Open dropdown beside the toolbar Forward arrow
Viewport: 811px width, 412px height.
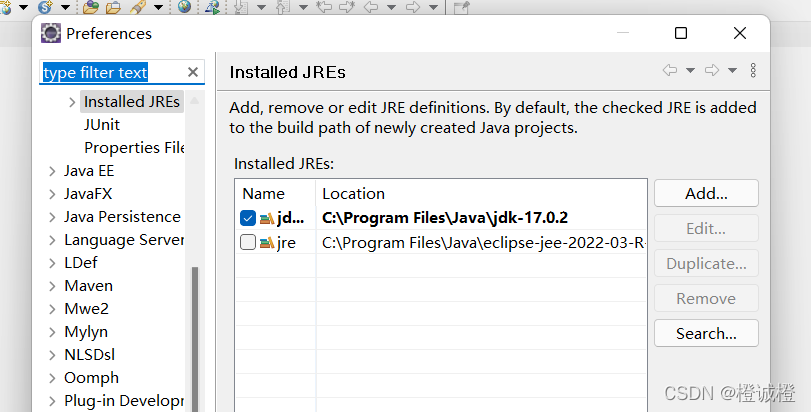click(433, 7)
